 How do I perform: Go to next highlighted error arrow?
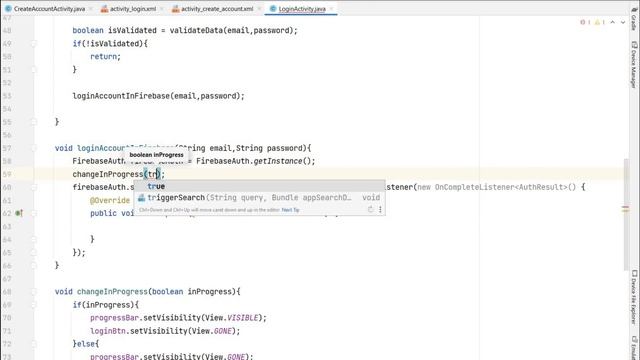point(623,22)
